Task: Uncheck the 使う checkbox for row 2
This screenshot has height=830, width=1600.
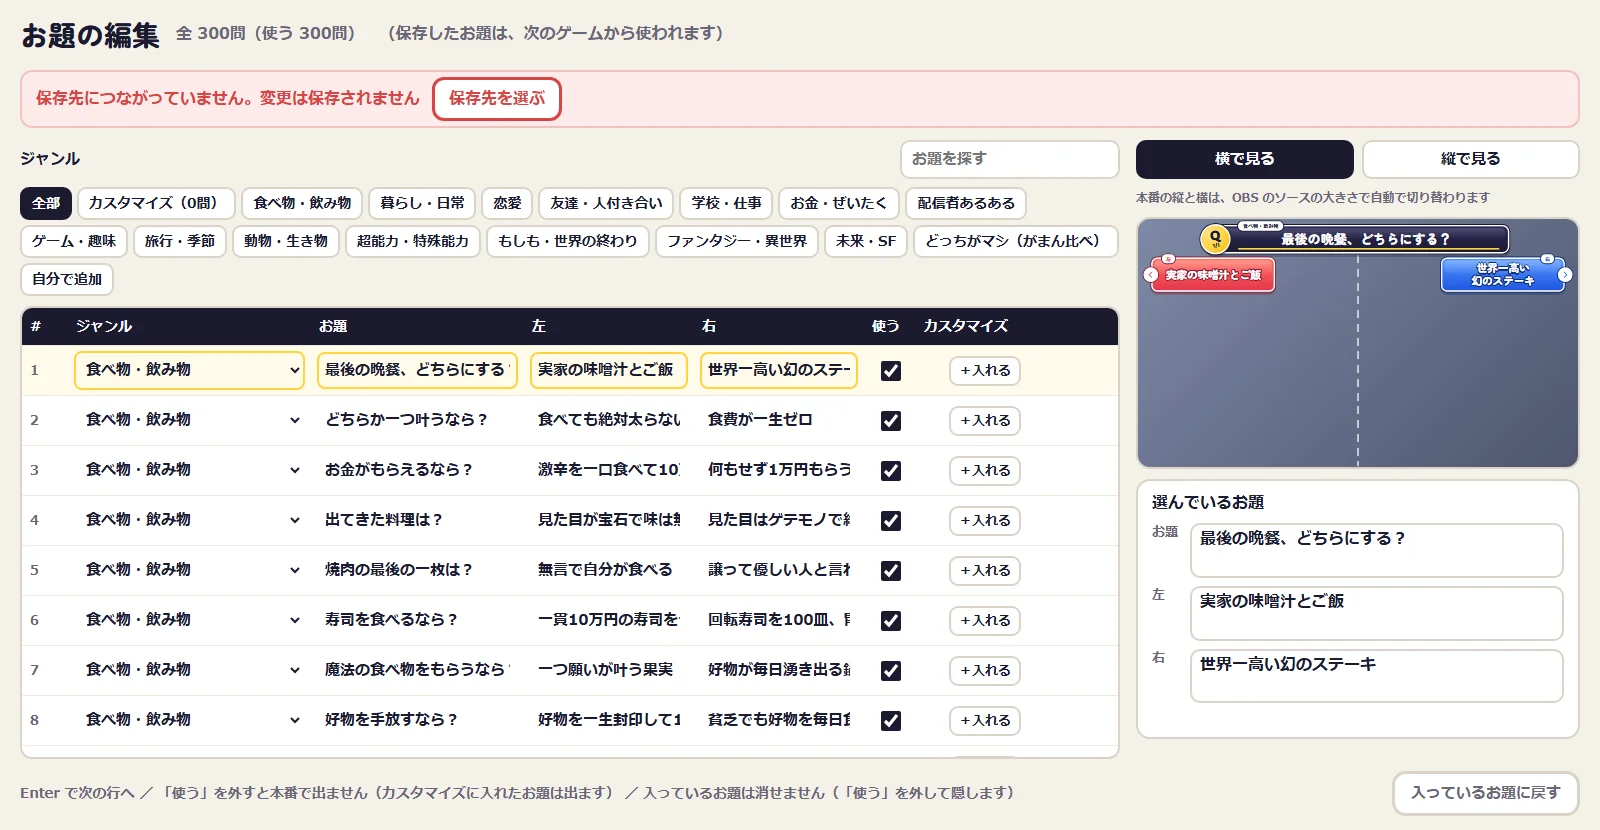Action: point(890,421)
